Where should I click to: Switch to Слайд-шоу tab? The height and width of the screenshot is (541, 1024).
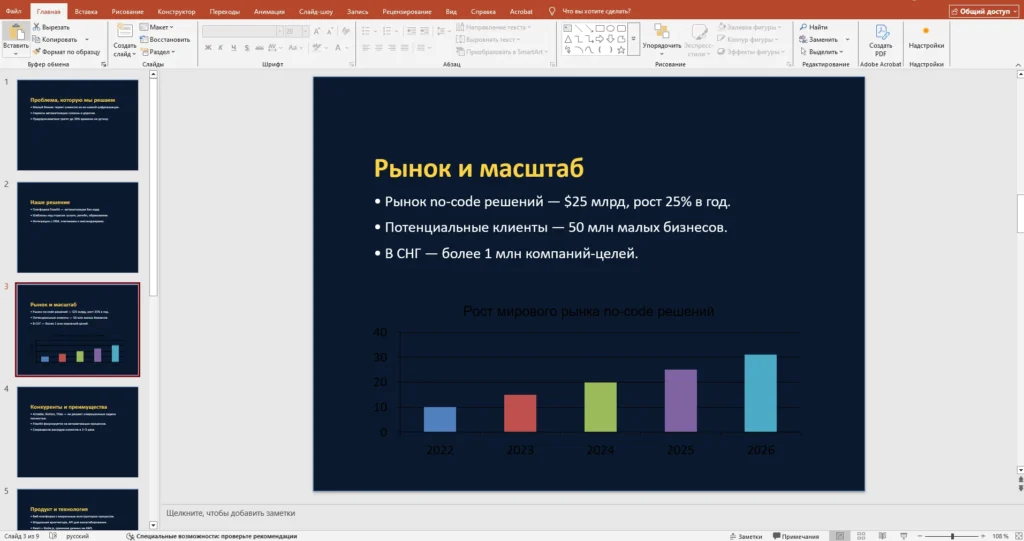pyautogui.click(x=316, y=11)
